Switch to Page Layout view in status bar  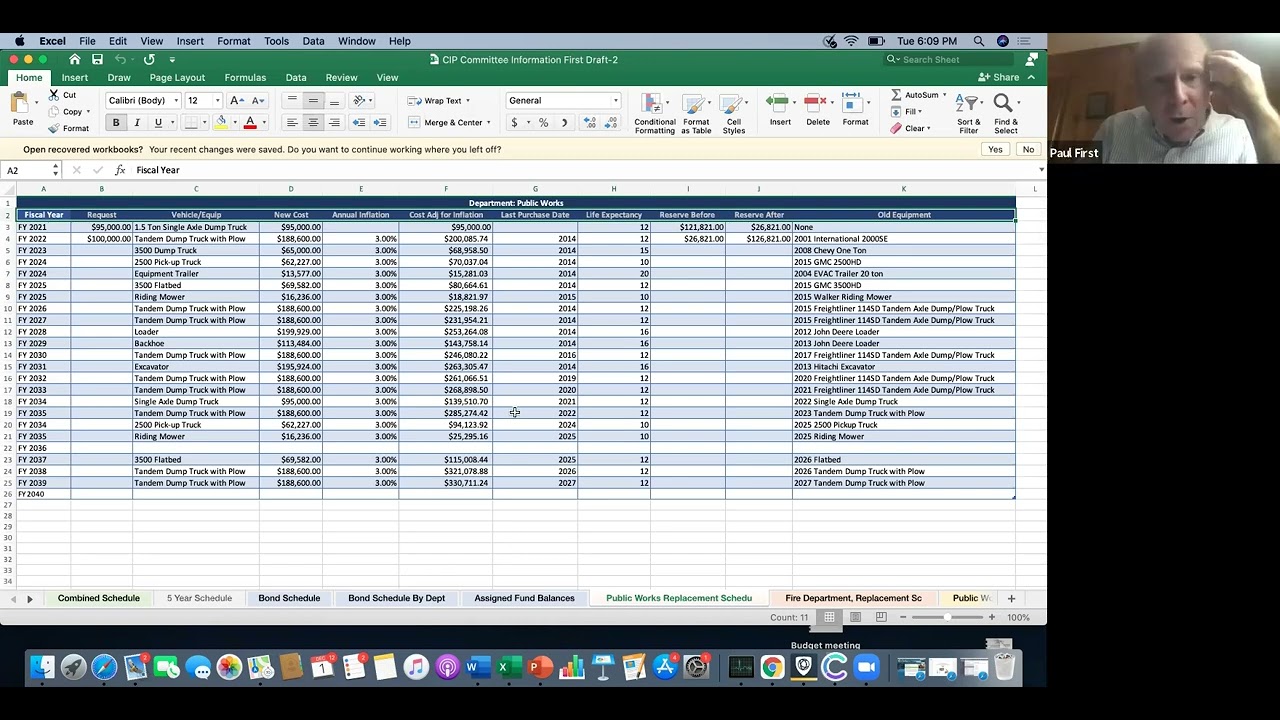pyautogui.click(x=855, y=617)
